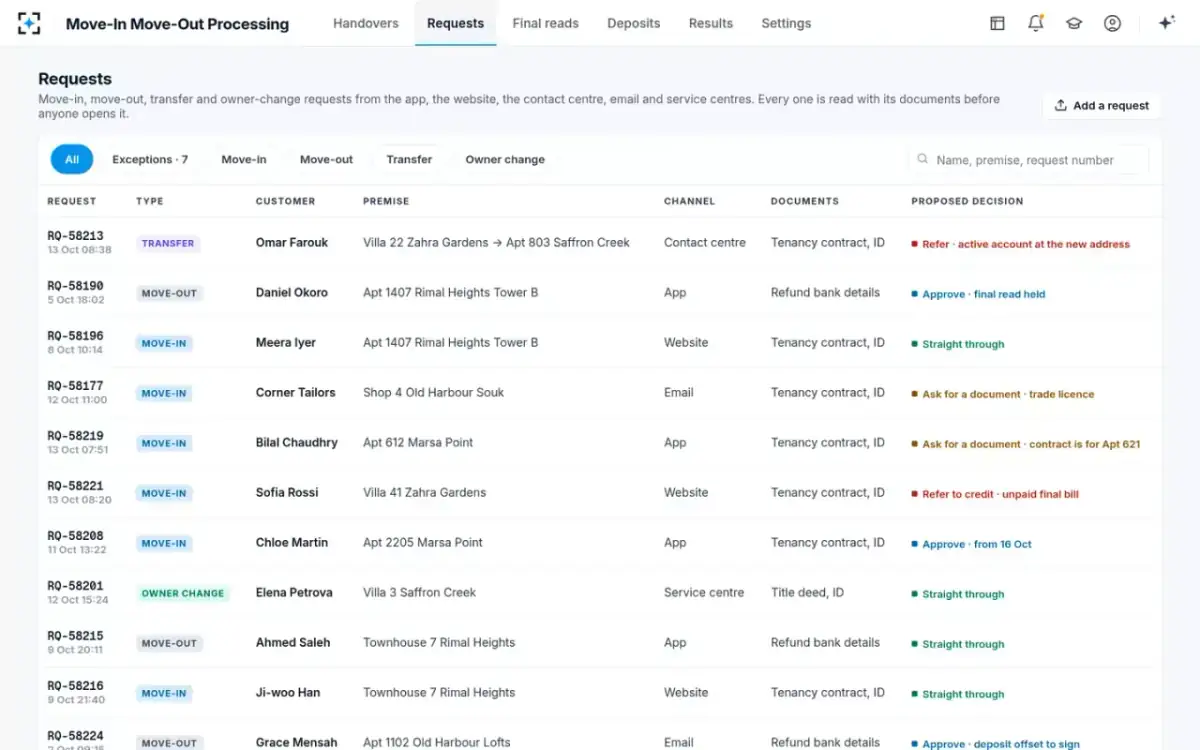
Task: Click the search magnifier icon
Action: point(922,159)
